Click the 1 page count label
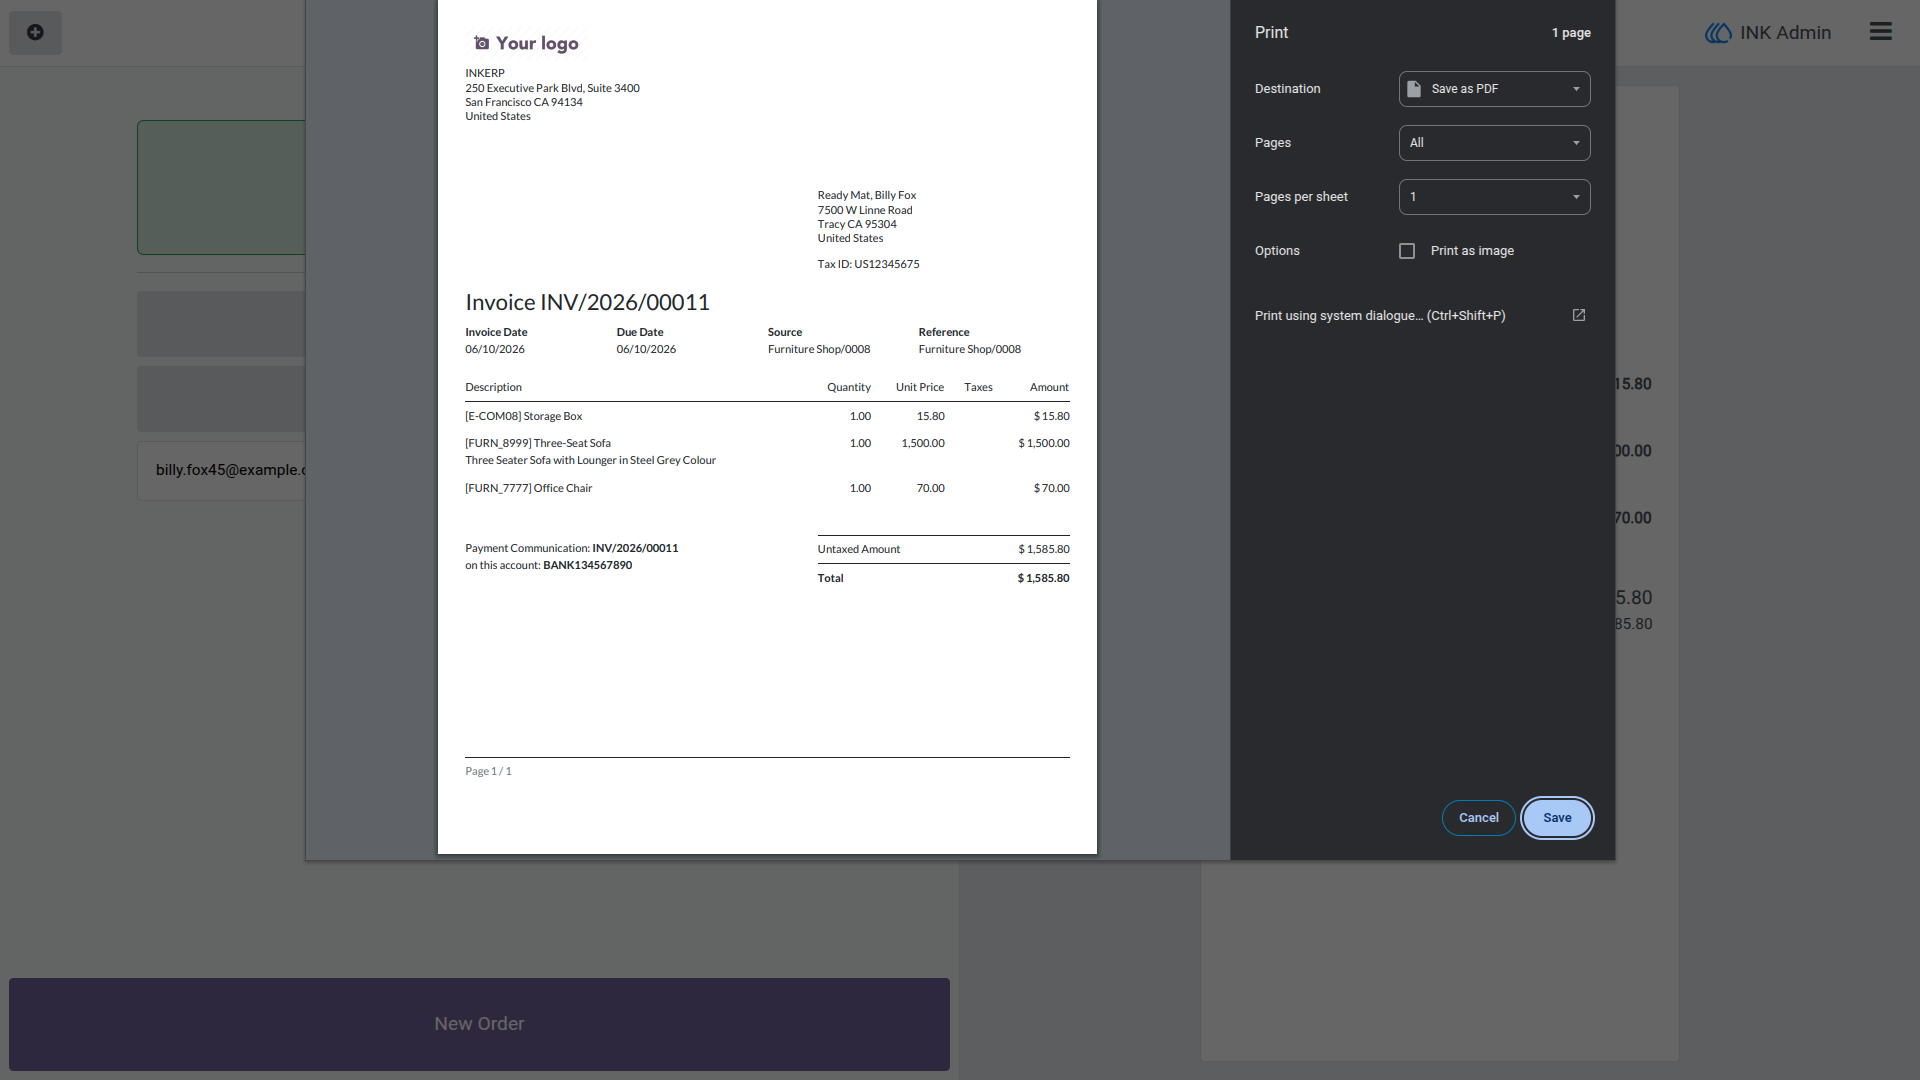This screenshot has width=1920, height=1080. tap(1571, 33)
